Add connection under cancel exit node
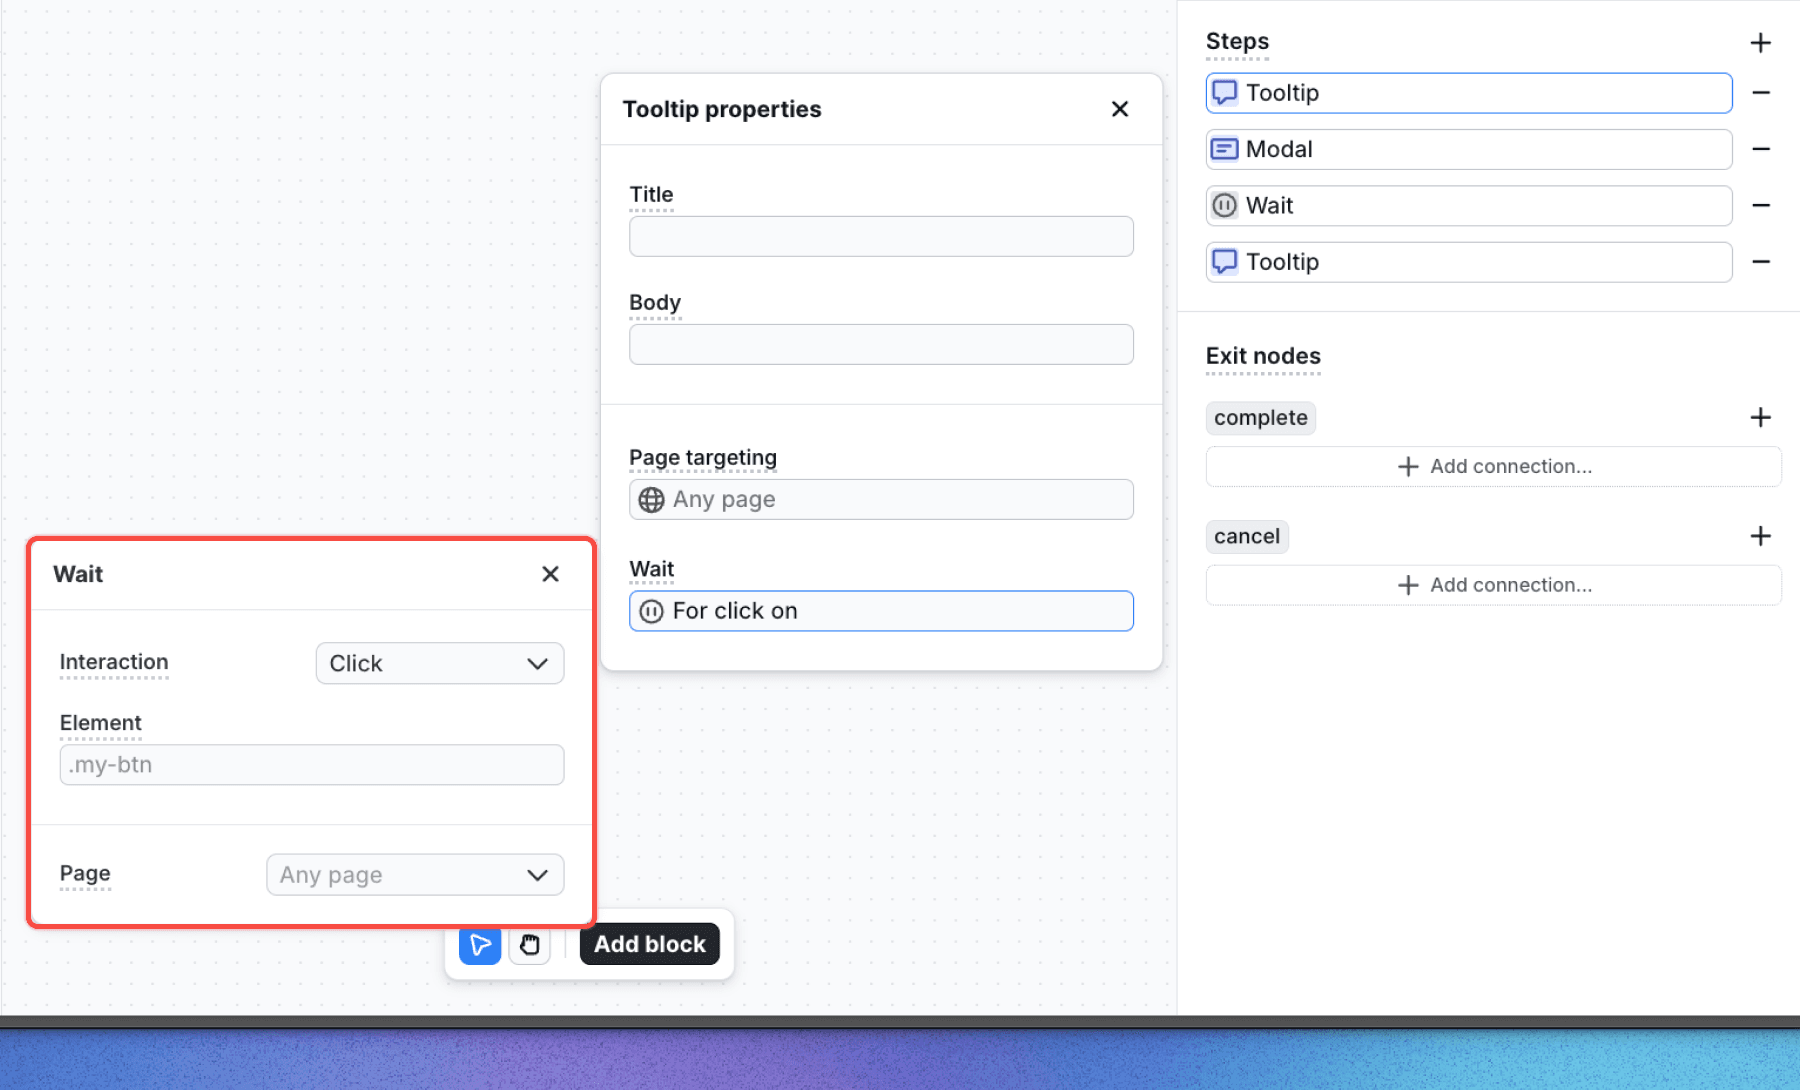1800x1090 pixels. point(1493,585)
